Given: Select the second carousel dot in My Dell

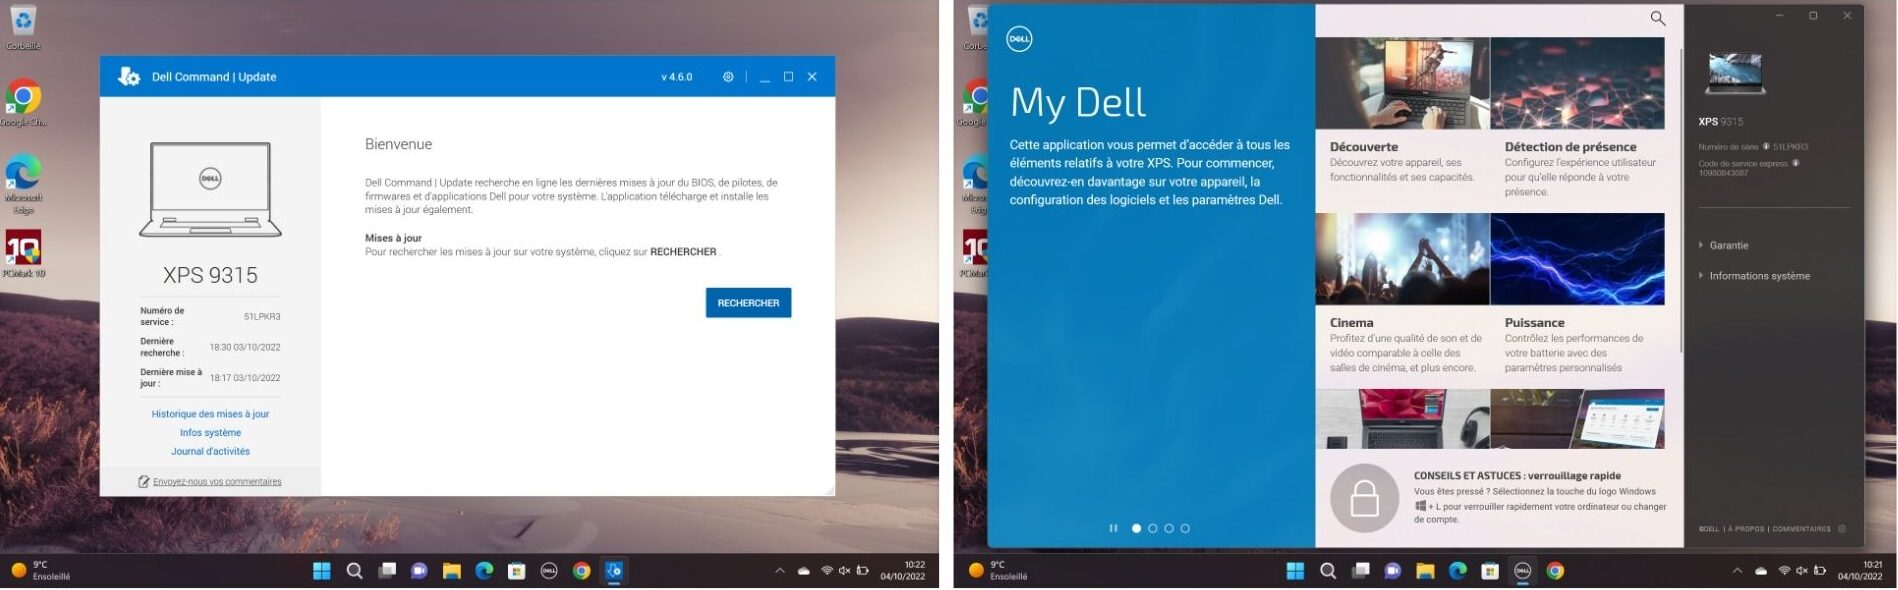Looking at the screenshot, I should coord(1152,528).
